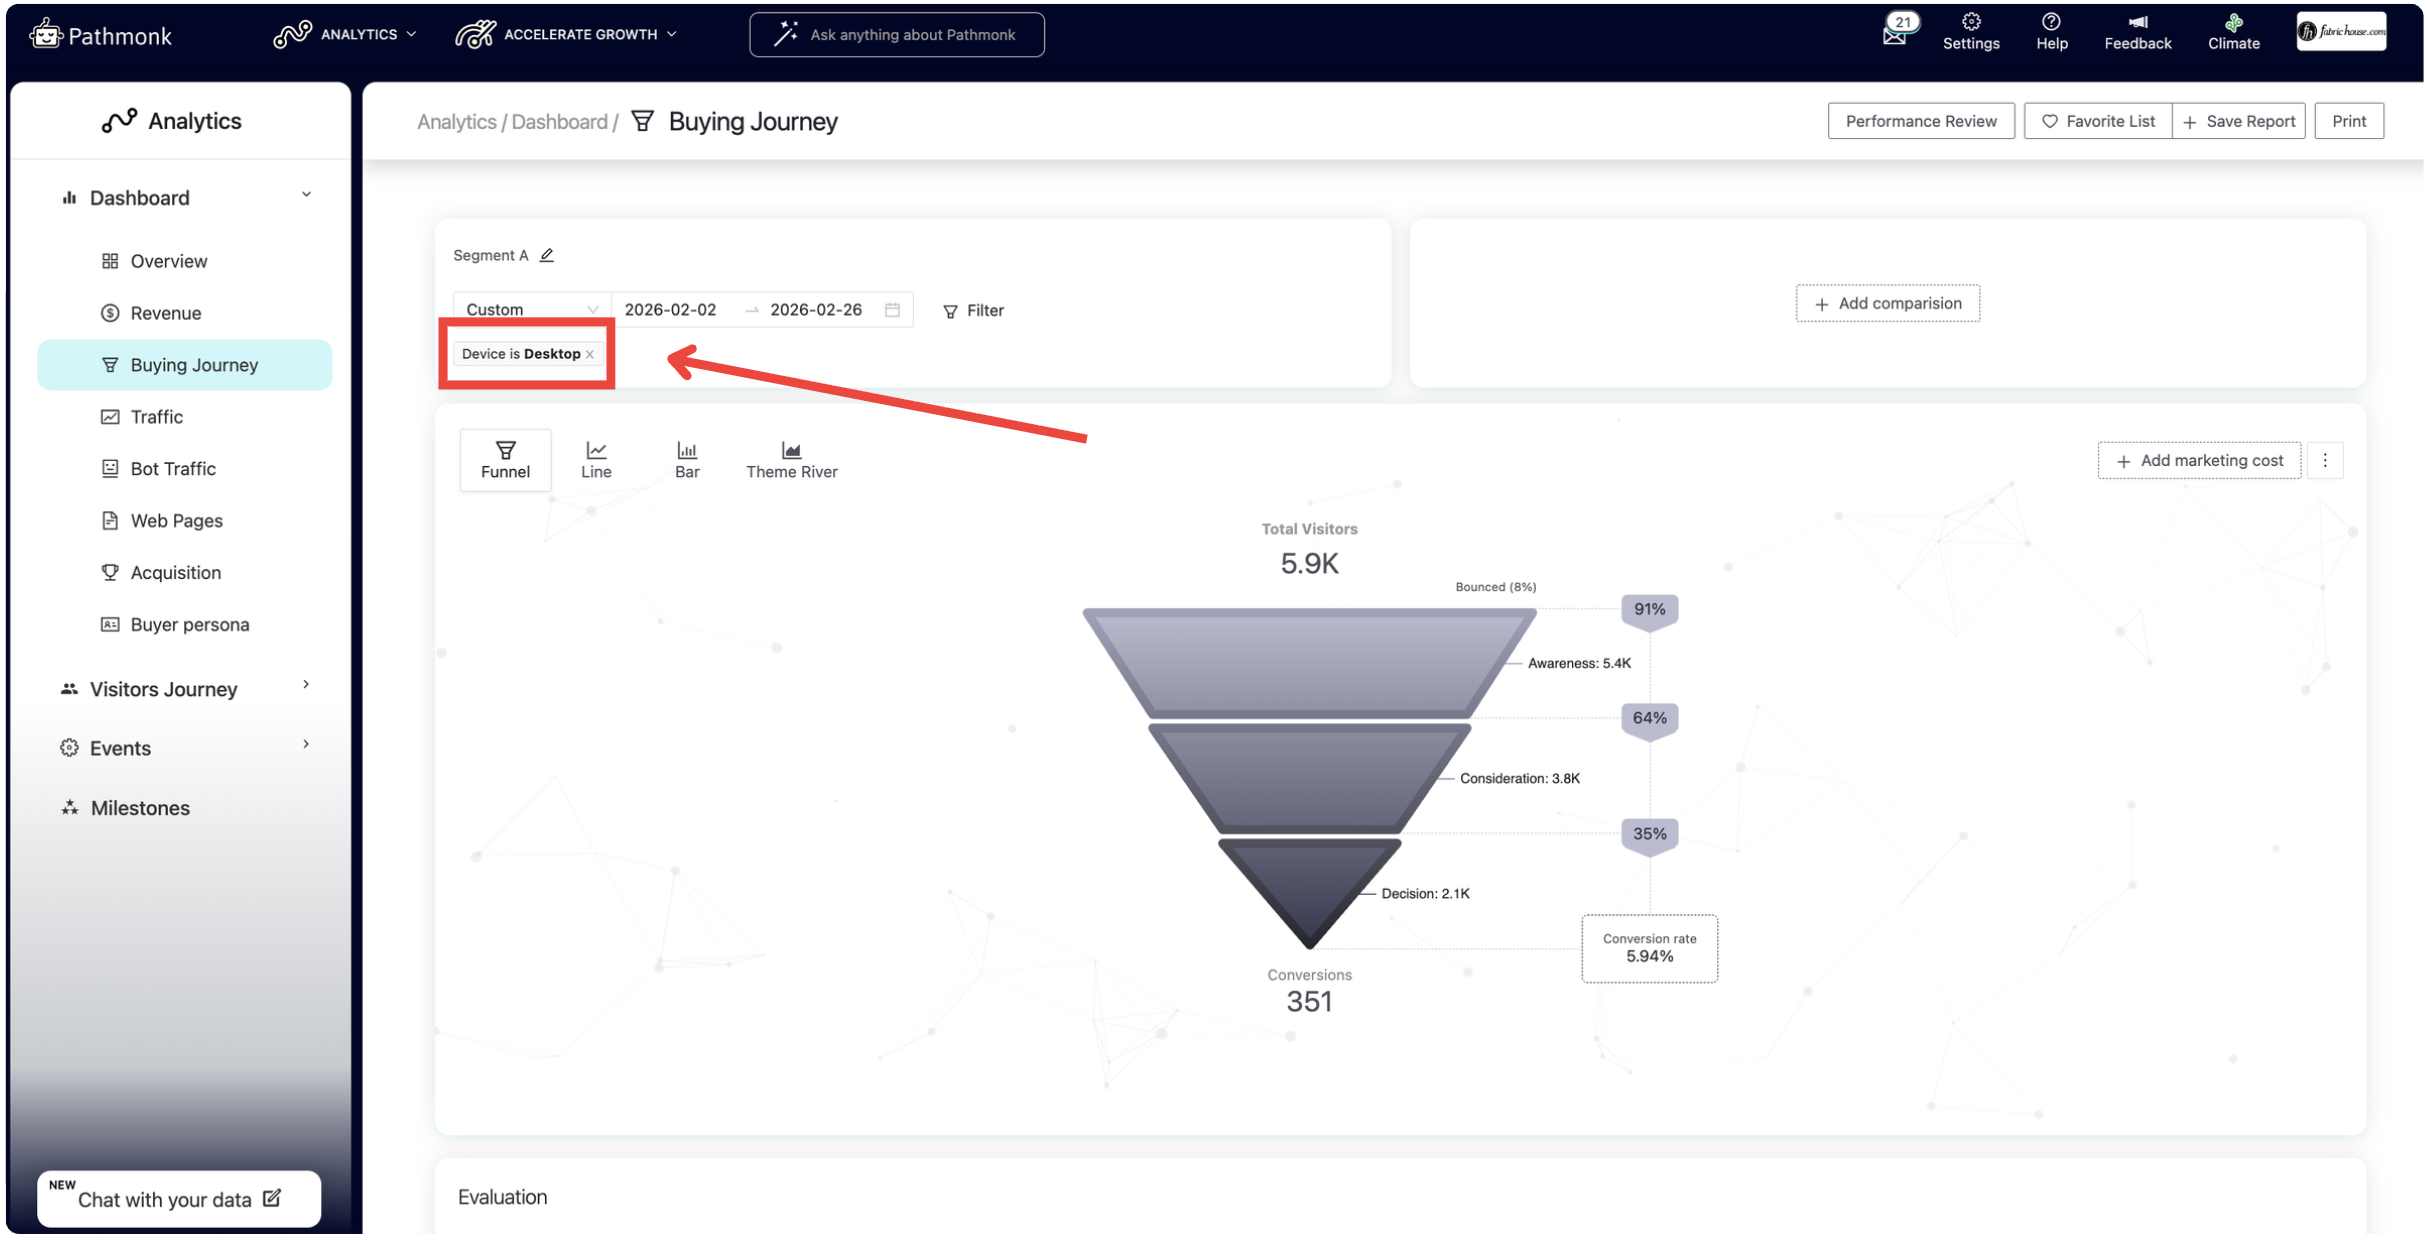This screenshot has width=2428, height=1240.
Task: Open the calendar date picker icon
Action: [x=892, y=310]
